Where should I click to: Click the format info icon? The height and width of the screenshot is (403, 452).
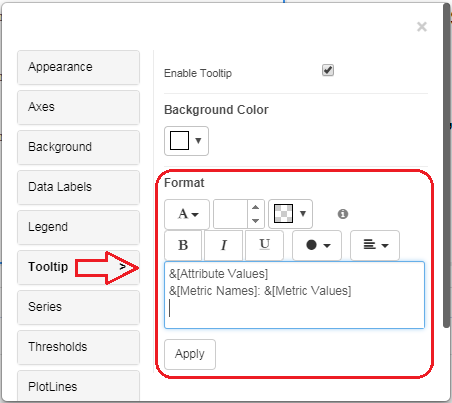pyautogui.click(x=343, y=214)
